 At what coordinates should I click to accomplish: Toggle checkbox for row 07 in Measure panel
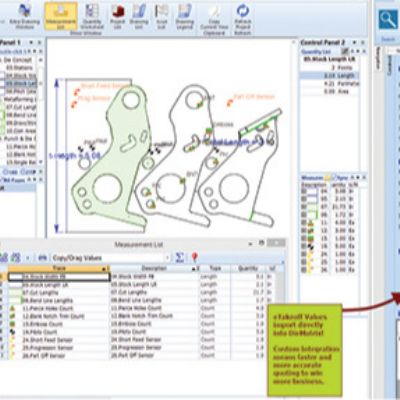tap(304, 207)
